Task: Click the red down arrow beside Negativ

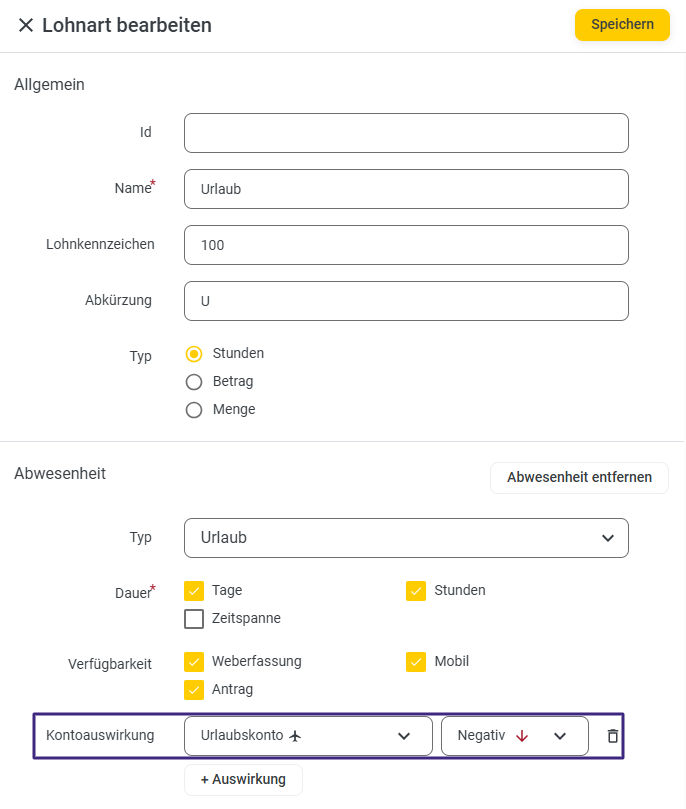Action: point(521,736)
